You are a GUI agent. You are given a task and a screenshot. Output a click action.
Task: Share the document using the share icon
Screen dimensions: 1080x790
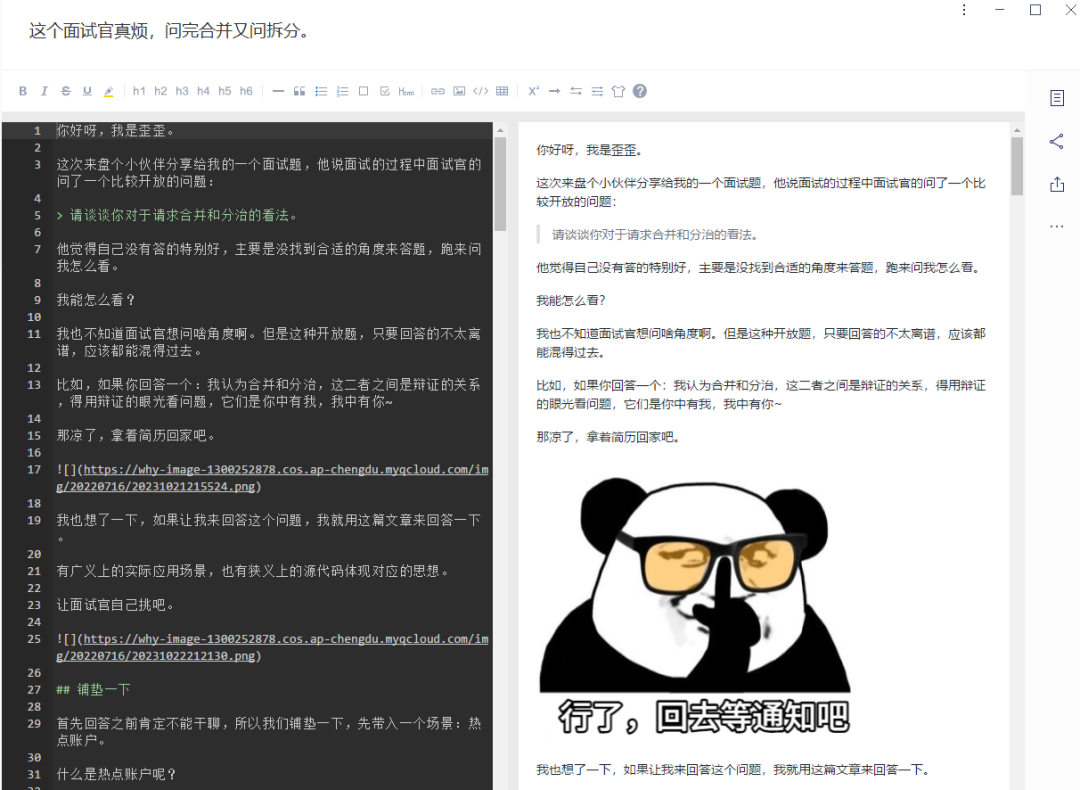[x=1057, y=141]
